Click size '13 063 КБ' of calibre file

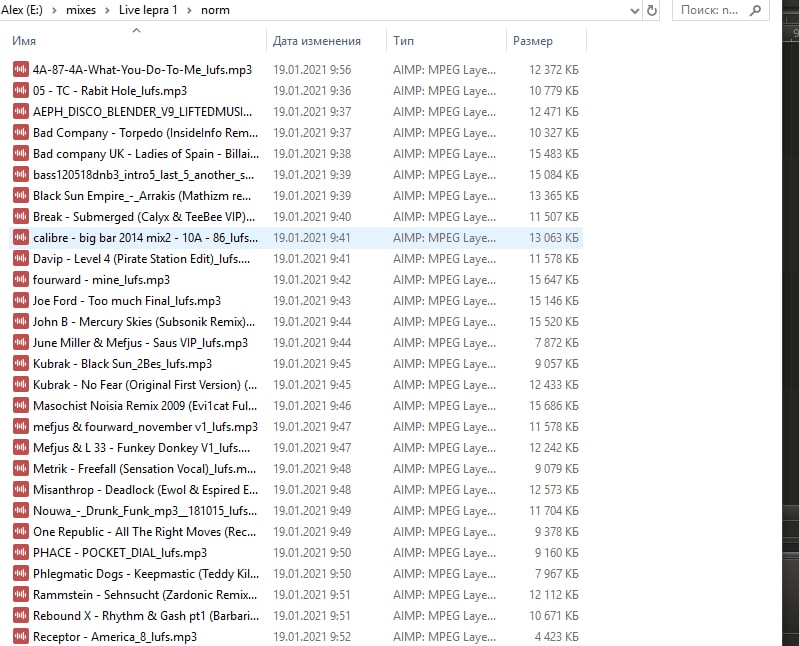click(x=553, y=238)
